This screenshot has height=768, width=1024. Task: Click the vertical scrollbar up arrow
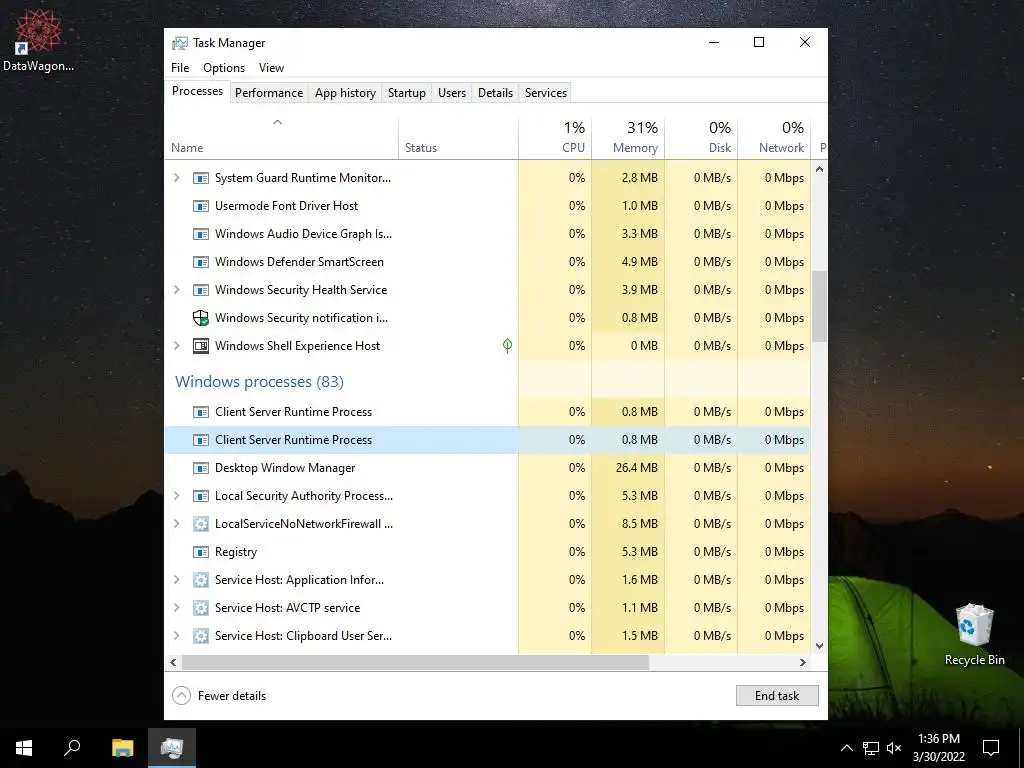click(820, 169)
